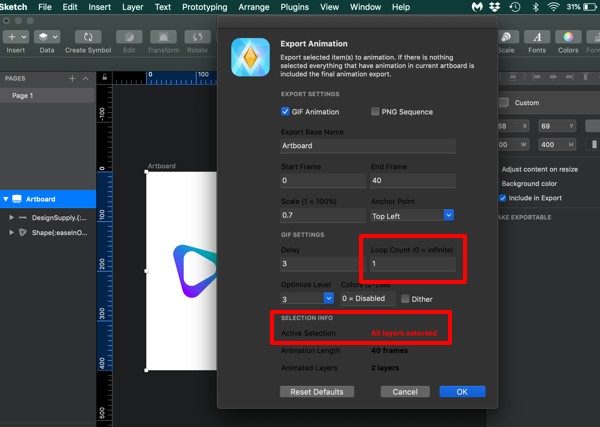Click the Scale toolbar icon
This screenshot has width=600, height=427.
(507, 37)
